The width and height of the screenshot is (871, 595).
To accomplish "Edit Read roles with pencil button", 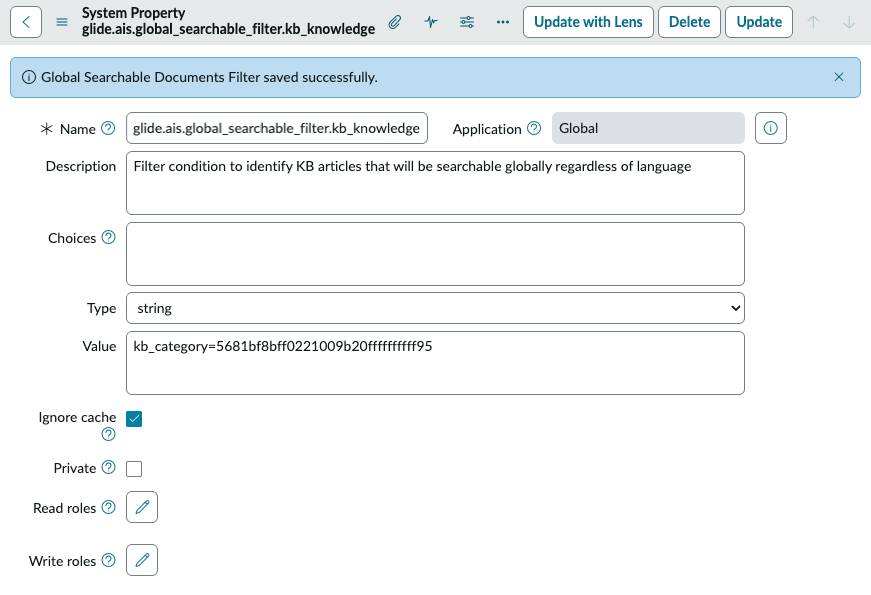I will (142, 507).
